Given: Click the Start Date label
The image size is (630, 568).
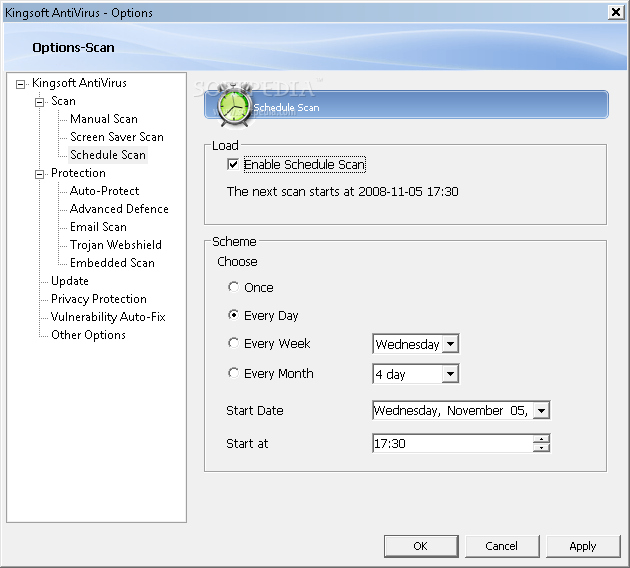Looking at the screenshot, I should (x=255, y=411).
